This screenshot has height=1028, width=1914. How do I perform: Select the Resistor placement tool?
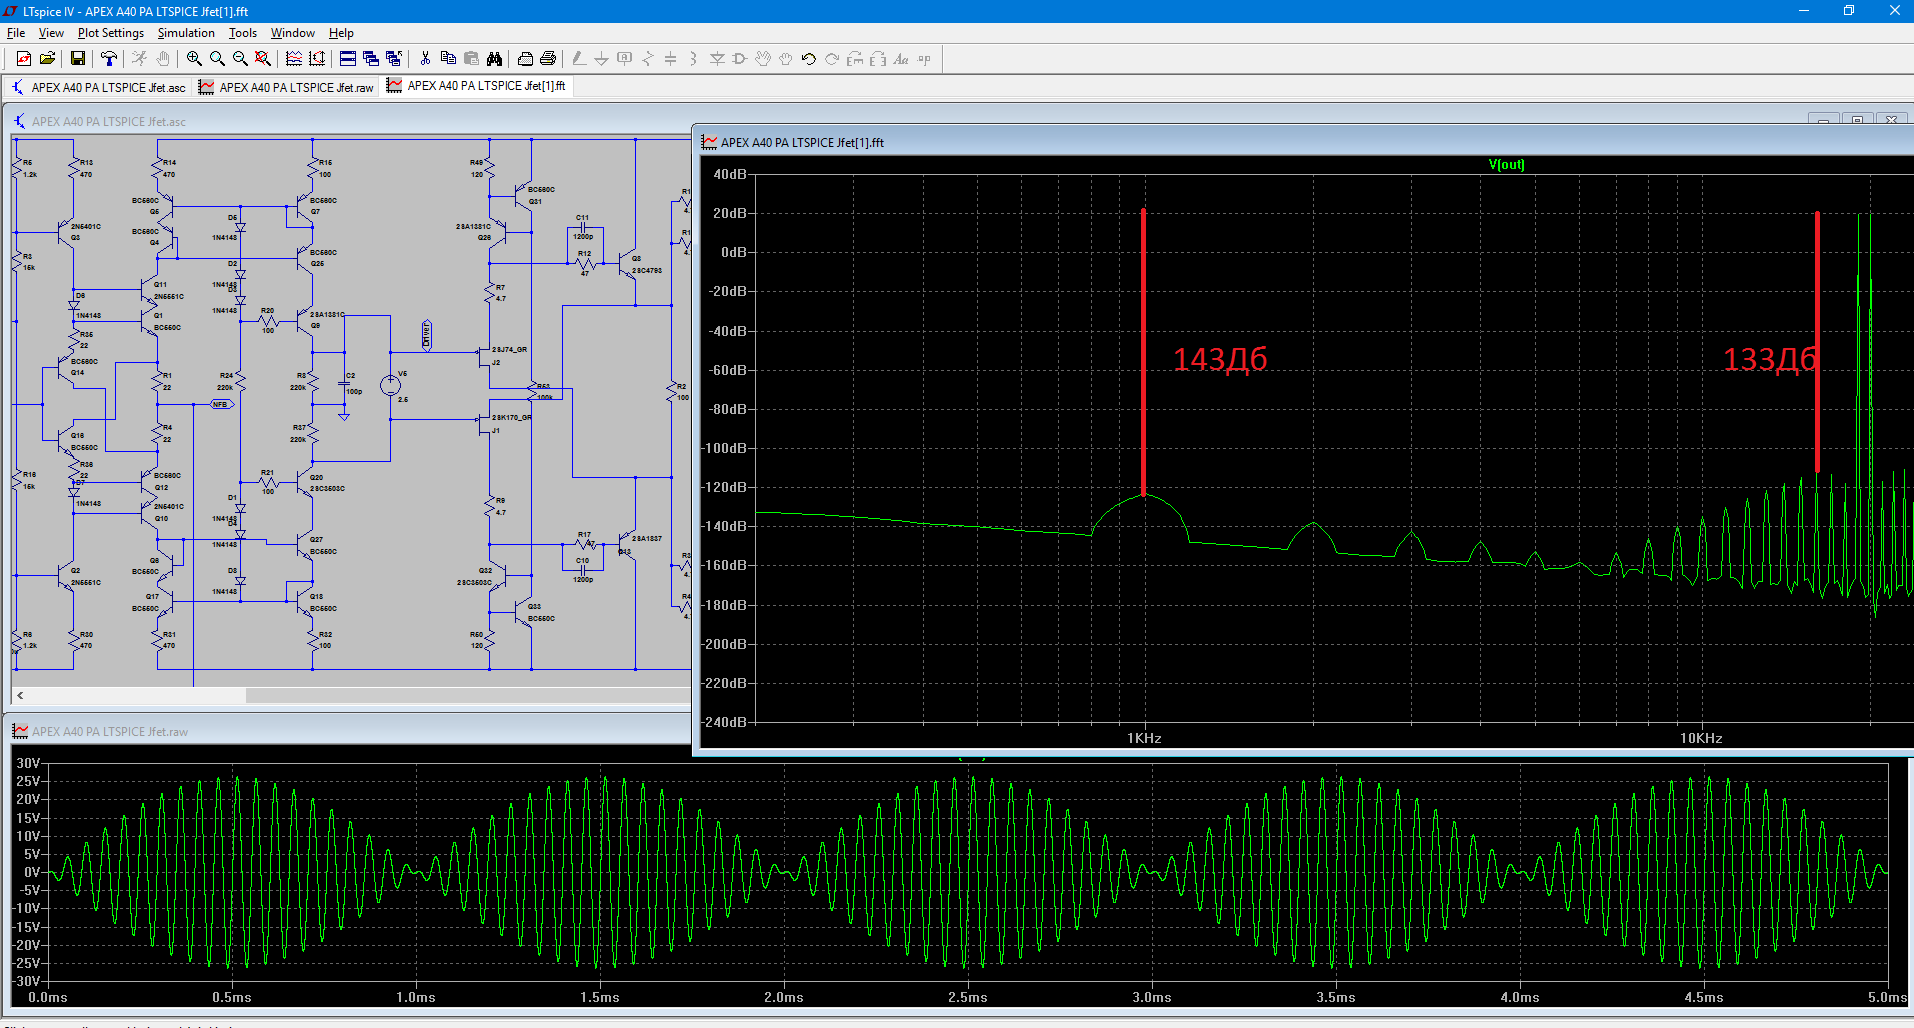click(x=648, y=59)
